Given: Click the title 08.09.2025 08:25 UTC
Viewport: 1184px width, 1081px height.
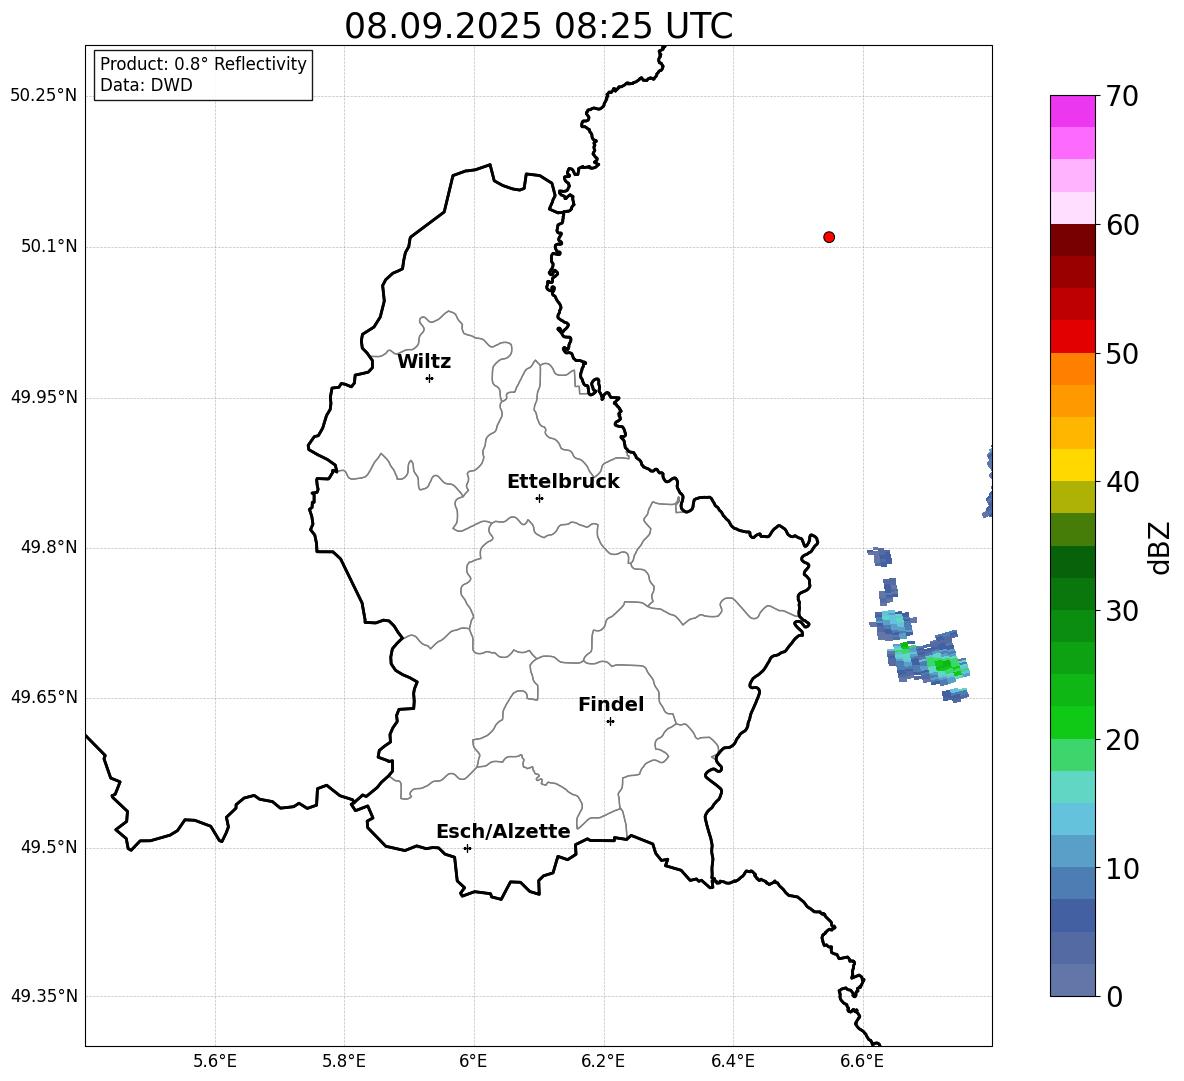Looking at the screenshot, I should click(538, 26).
